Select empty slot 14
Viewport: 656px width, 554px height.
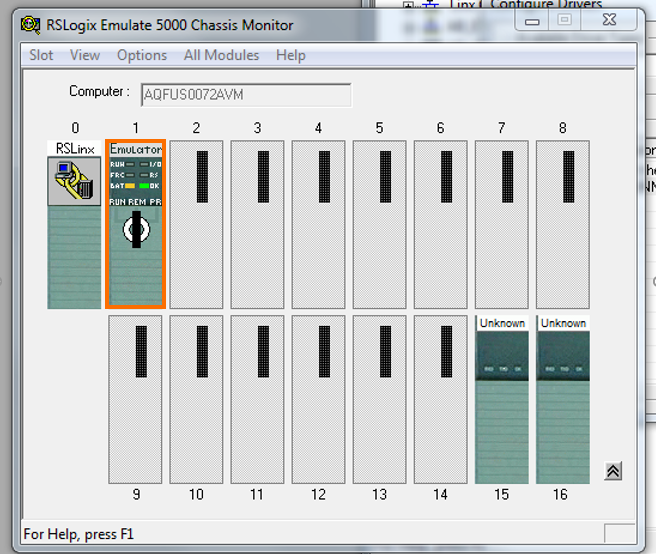click(x=441, y=400)
